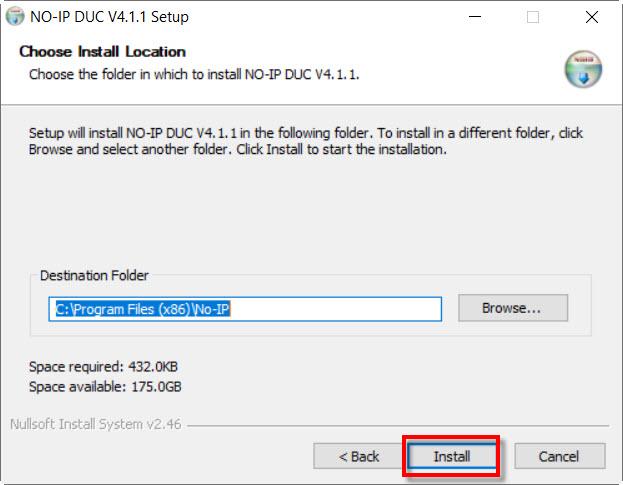This screenshot has width=623, height=485.
Task: Close the setup window with the X
Action: [x=592, y=17]
